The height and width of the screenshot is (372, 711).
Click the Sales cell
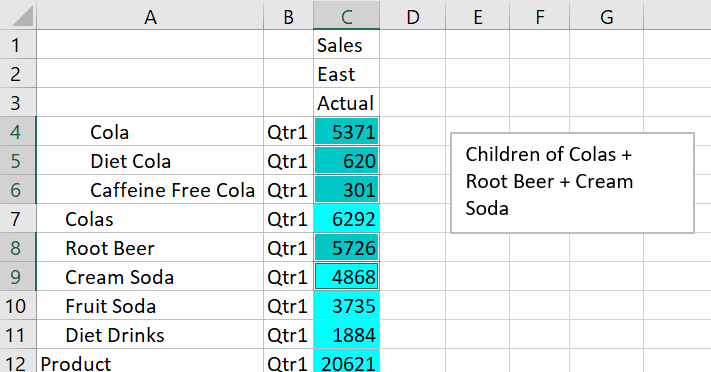pyautogui.click(x=346, y=44)
